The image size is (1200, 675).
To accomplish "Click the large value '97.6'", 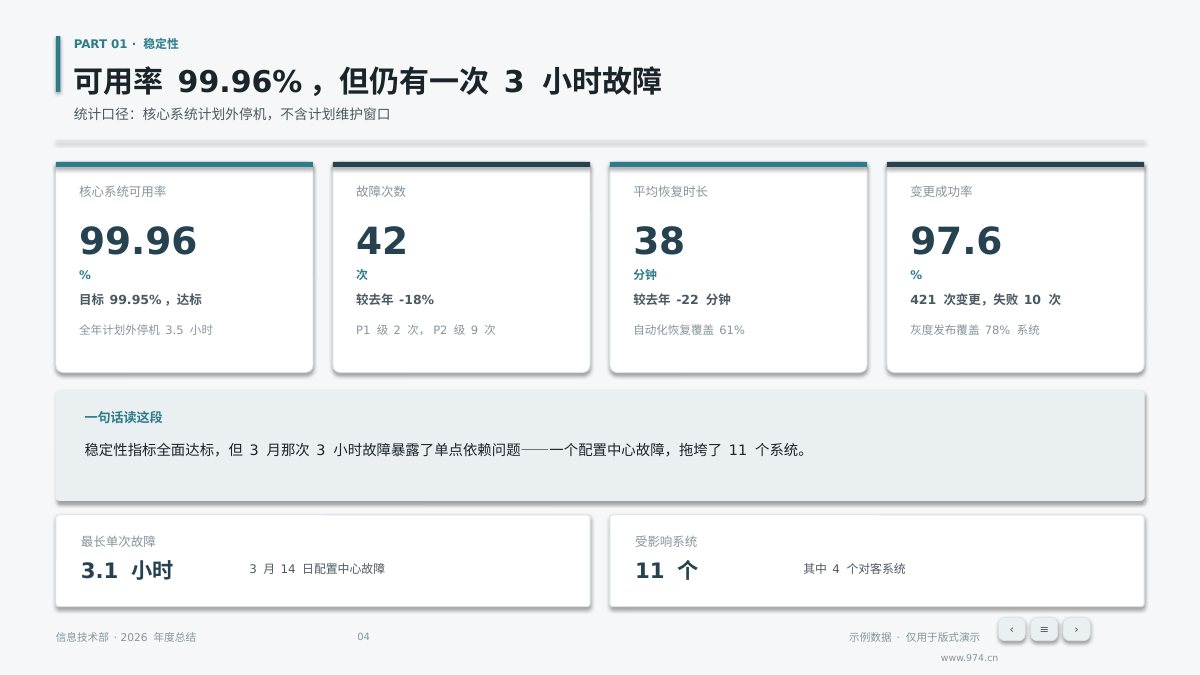I will click(956, 241).
